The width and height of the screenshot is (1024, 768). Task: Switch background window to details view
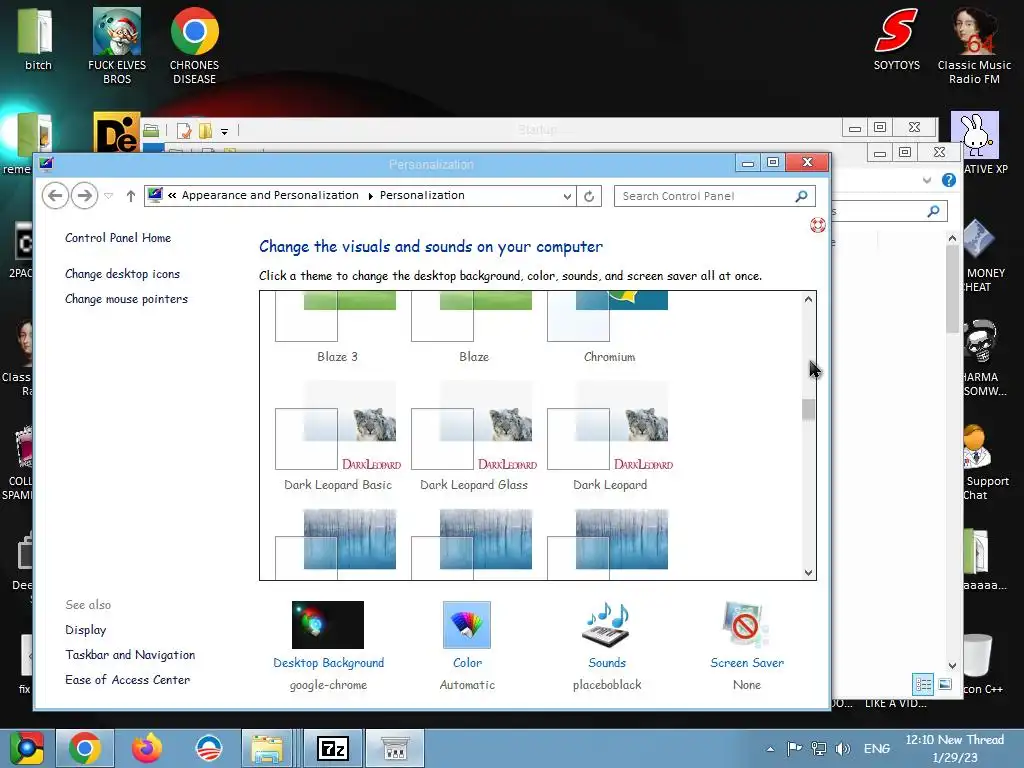[923, 684]
